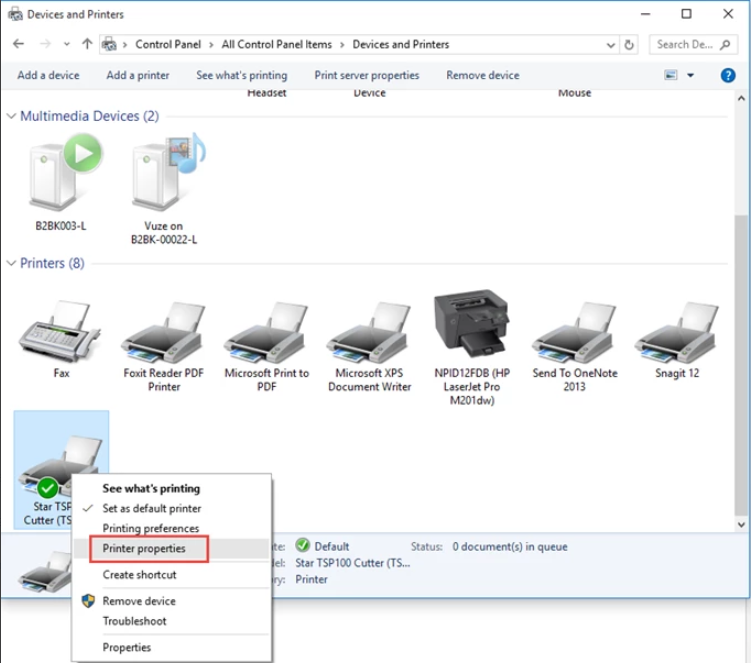The width and height of the screenshot is (751, 663).
Task: Click Remove device in the toolbar
Action: click(x=482, y=75)
